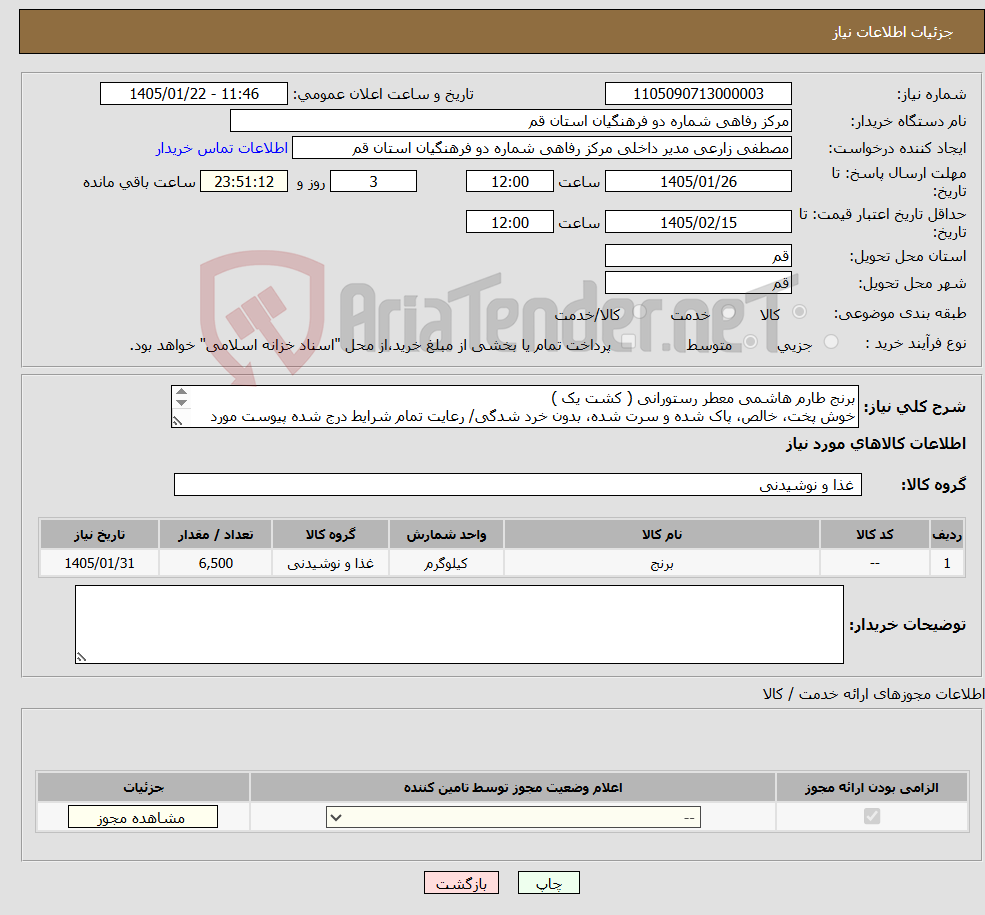Click the غذا و نوشیدنی table cell

coord(330,563)
